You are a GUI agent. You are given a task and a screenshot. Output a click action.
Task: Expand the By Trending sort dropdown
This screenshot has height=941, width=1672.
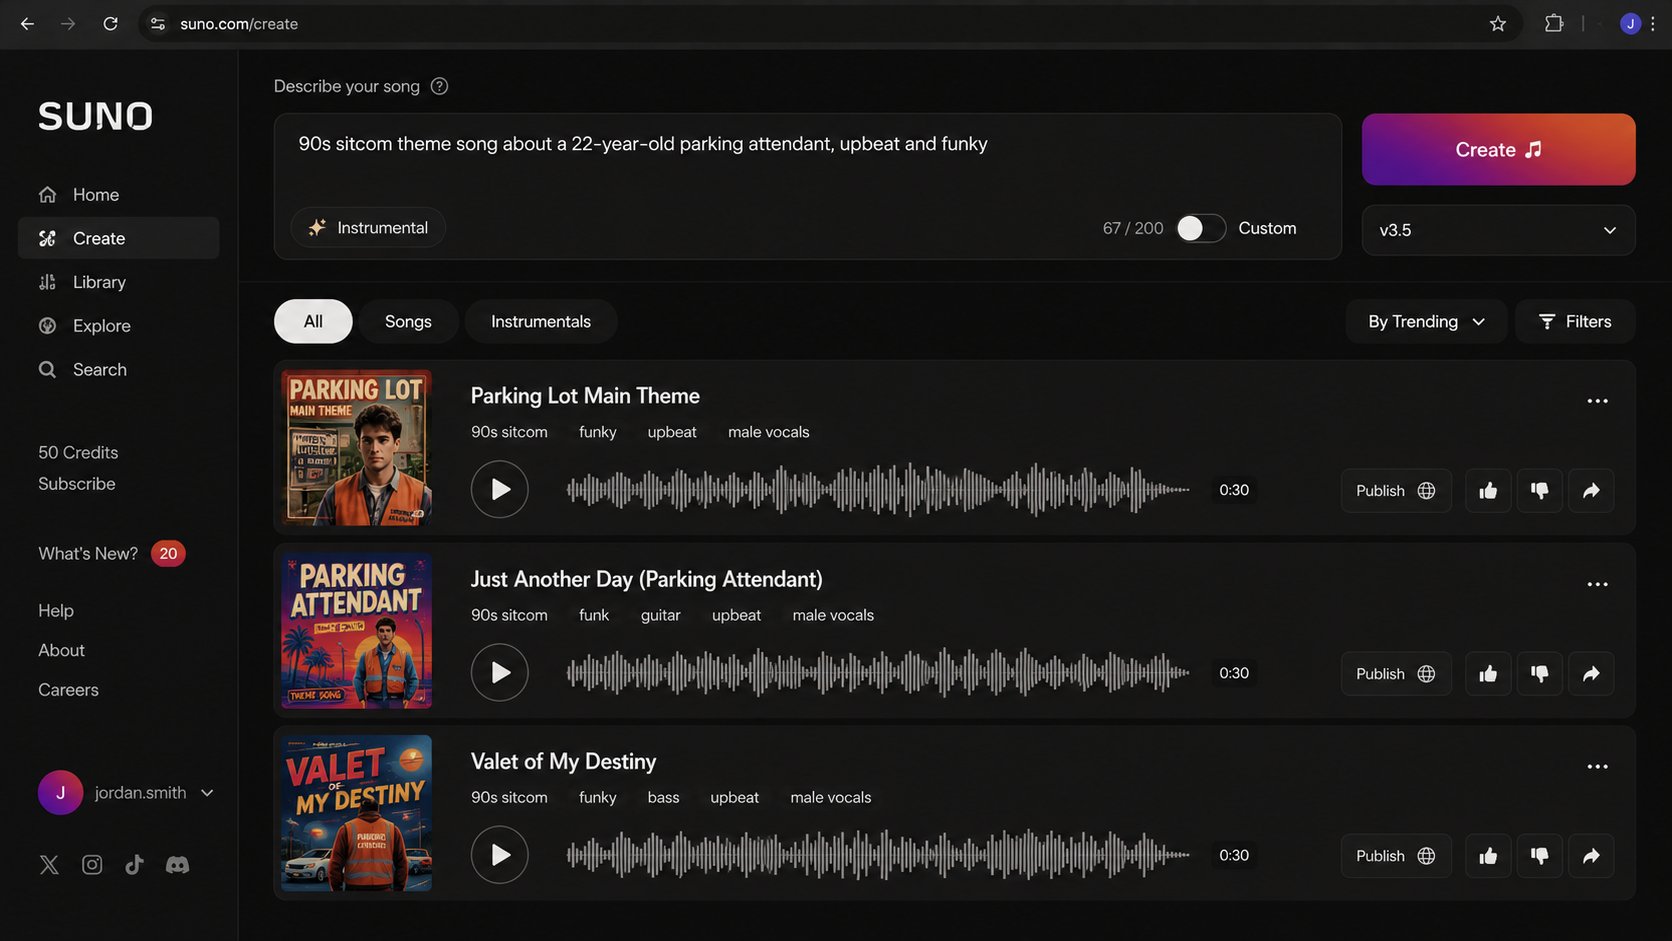[x=1426, y=321]
